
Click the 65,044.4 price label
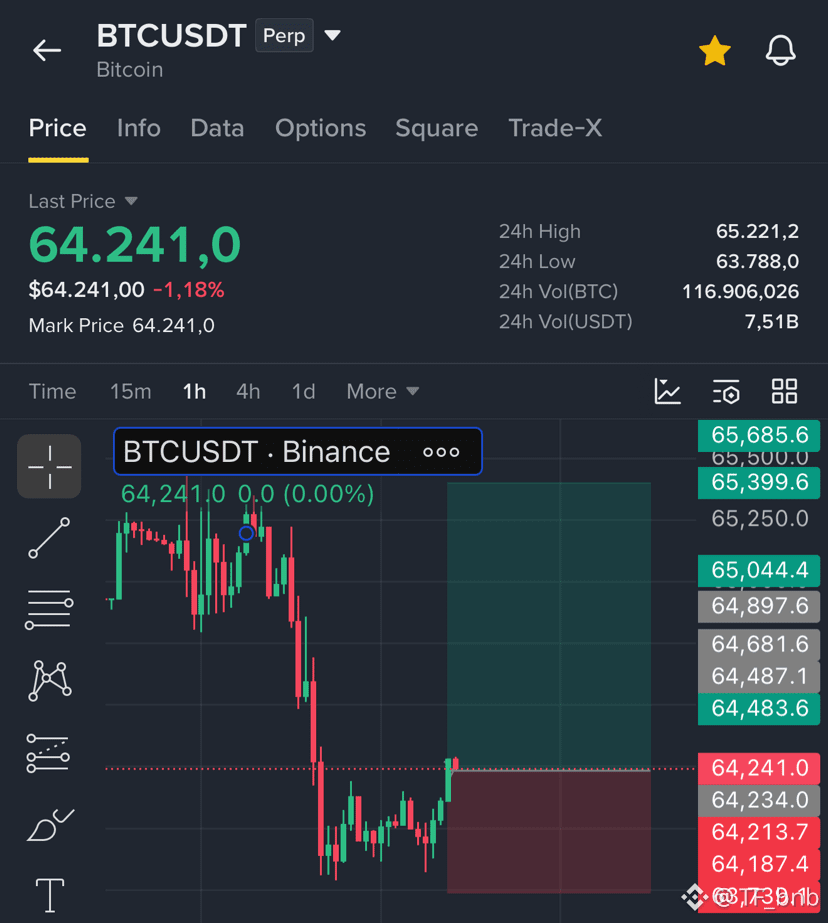759,570
